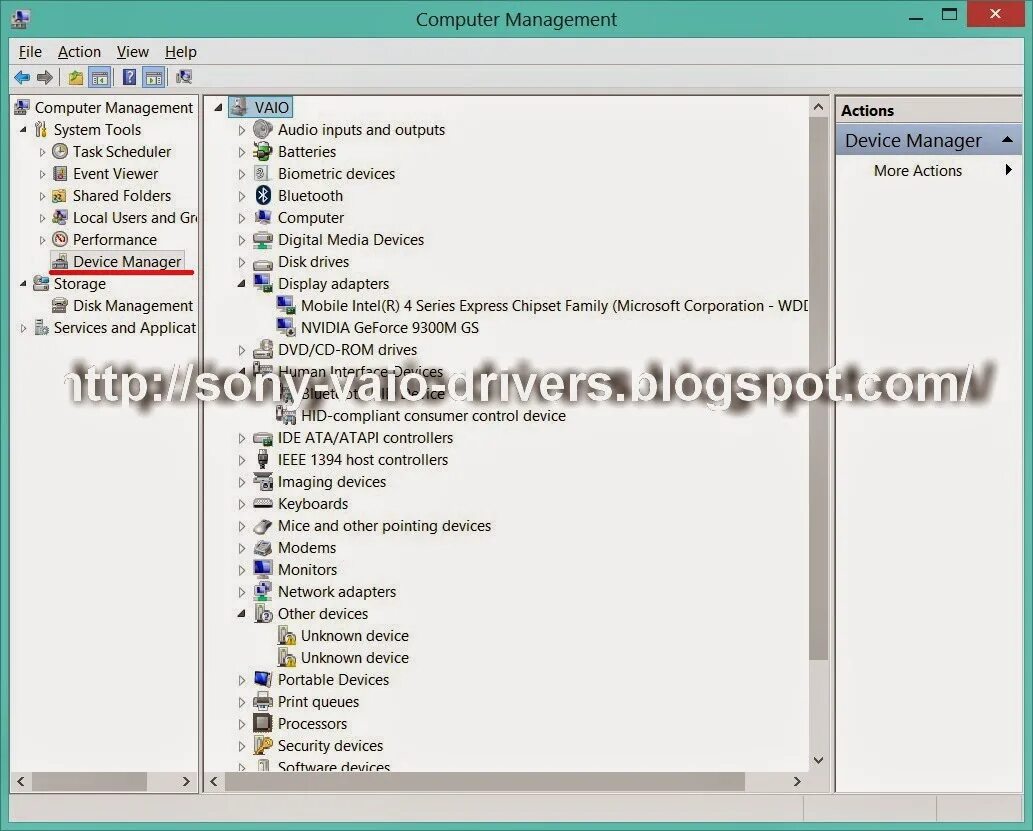Click the Monitors category icon
Image resolution: width=1033 pixels, height=831 pixels.
[x=263, y=569]
